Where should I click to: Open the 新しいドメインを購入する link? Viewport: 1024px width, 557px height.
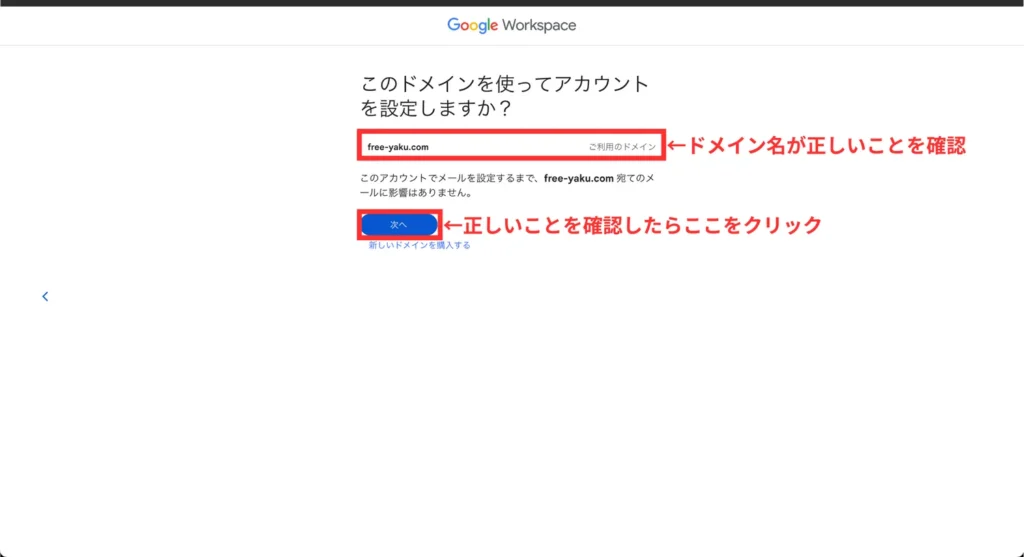pyautogui.click(x=419, y=245)
